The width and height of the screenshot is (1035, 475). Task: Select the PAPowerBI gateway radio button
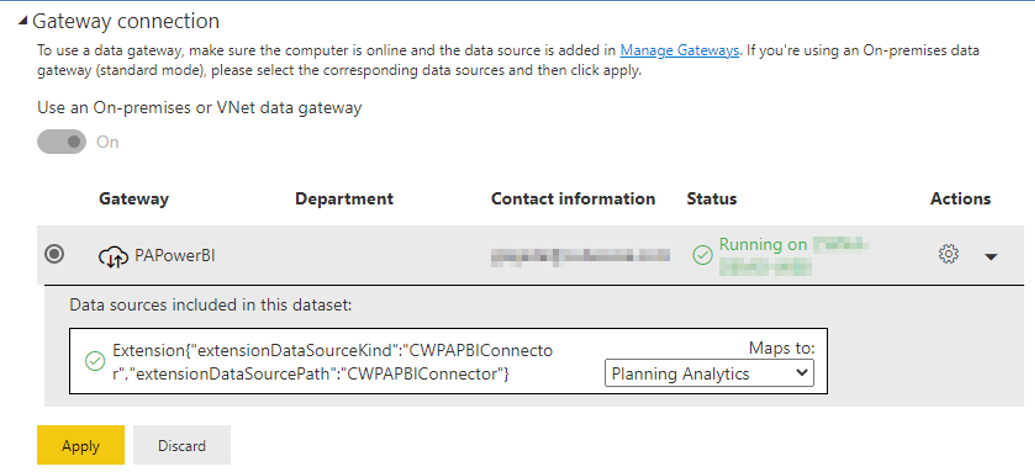pos(54,254)
